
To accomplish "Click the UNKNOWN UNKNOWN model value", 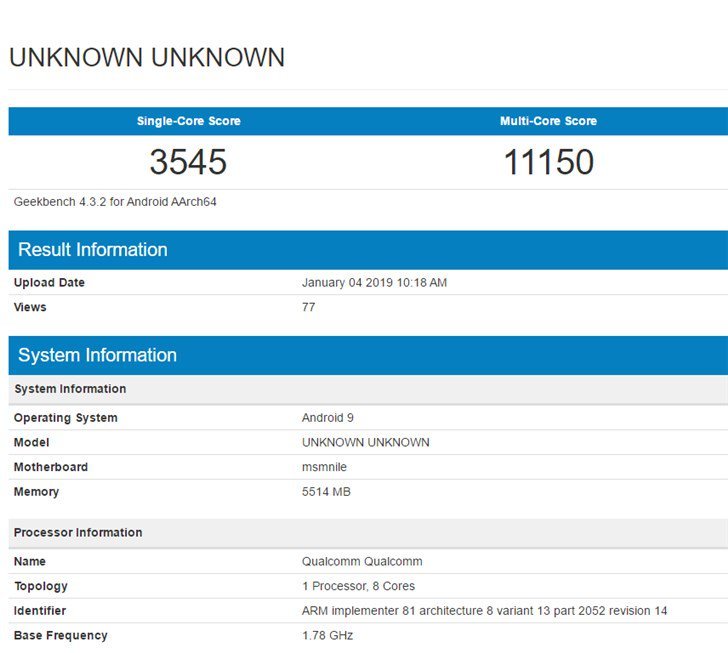I will pyautogui.click(x=365, y=442).
